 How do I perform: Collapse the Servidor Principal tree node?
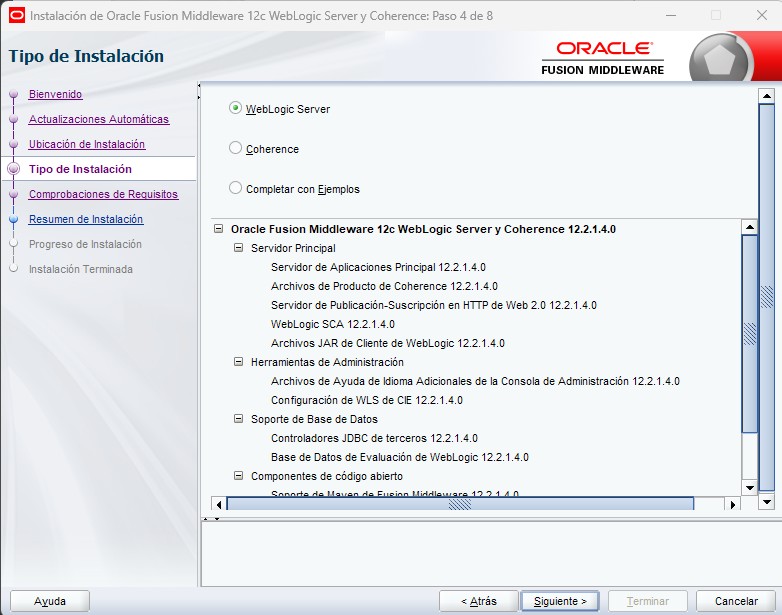pyautogui.click(x=238, y=248)
